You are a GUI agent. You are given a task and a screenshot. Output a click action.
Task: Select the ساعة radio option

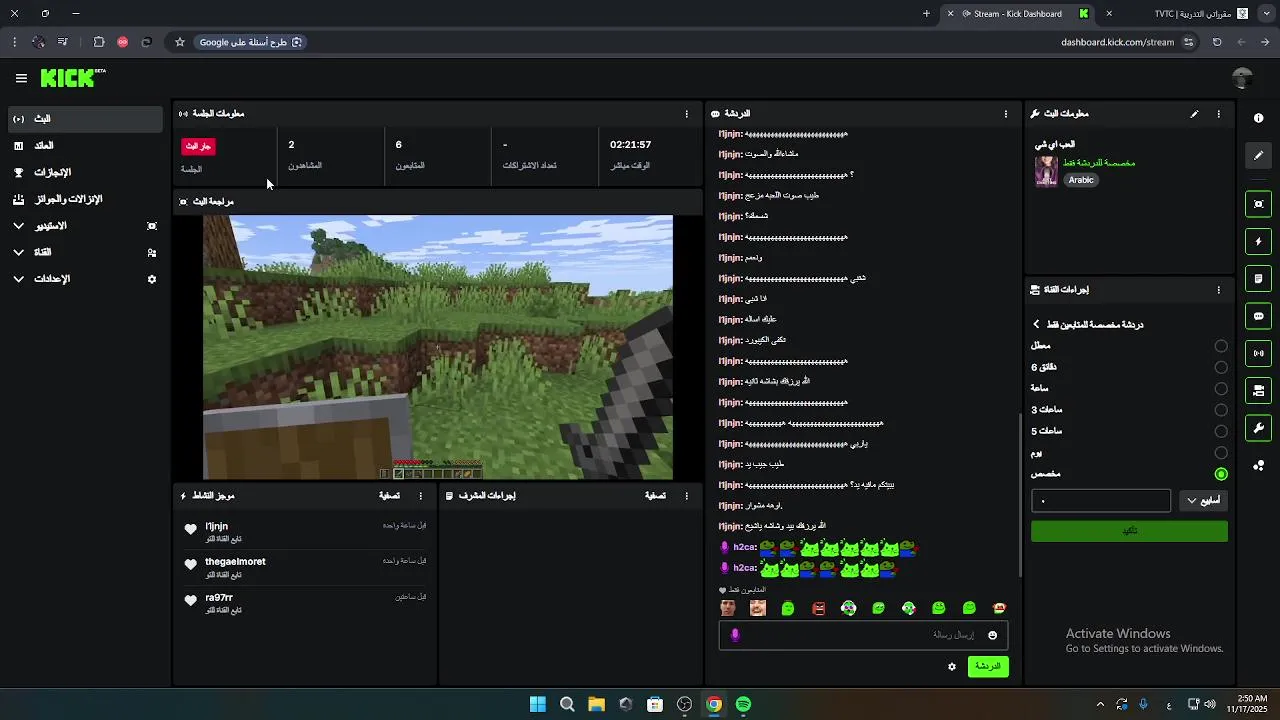pyautogui.click(x=1221, y=389)
